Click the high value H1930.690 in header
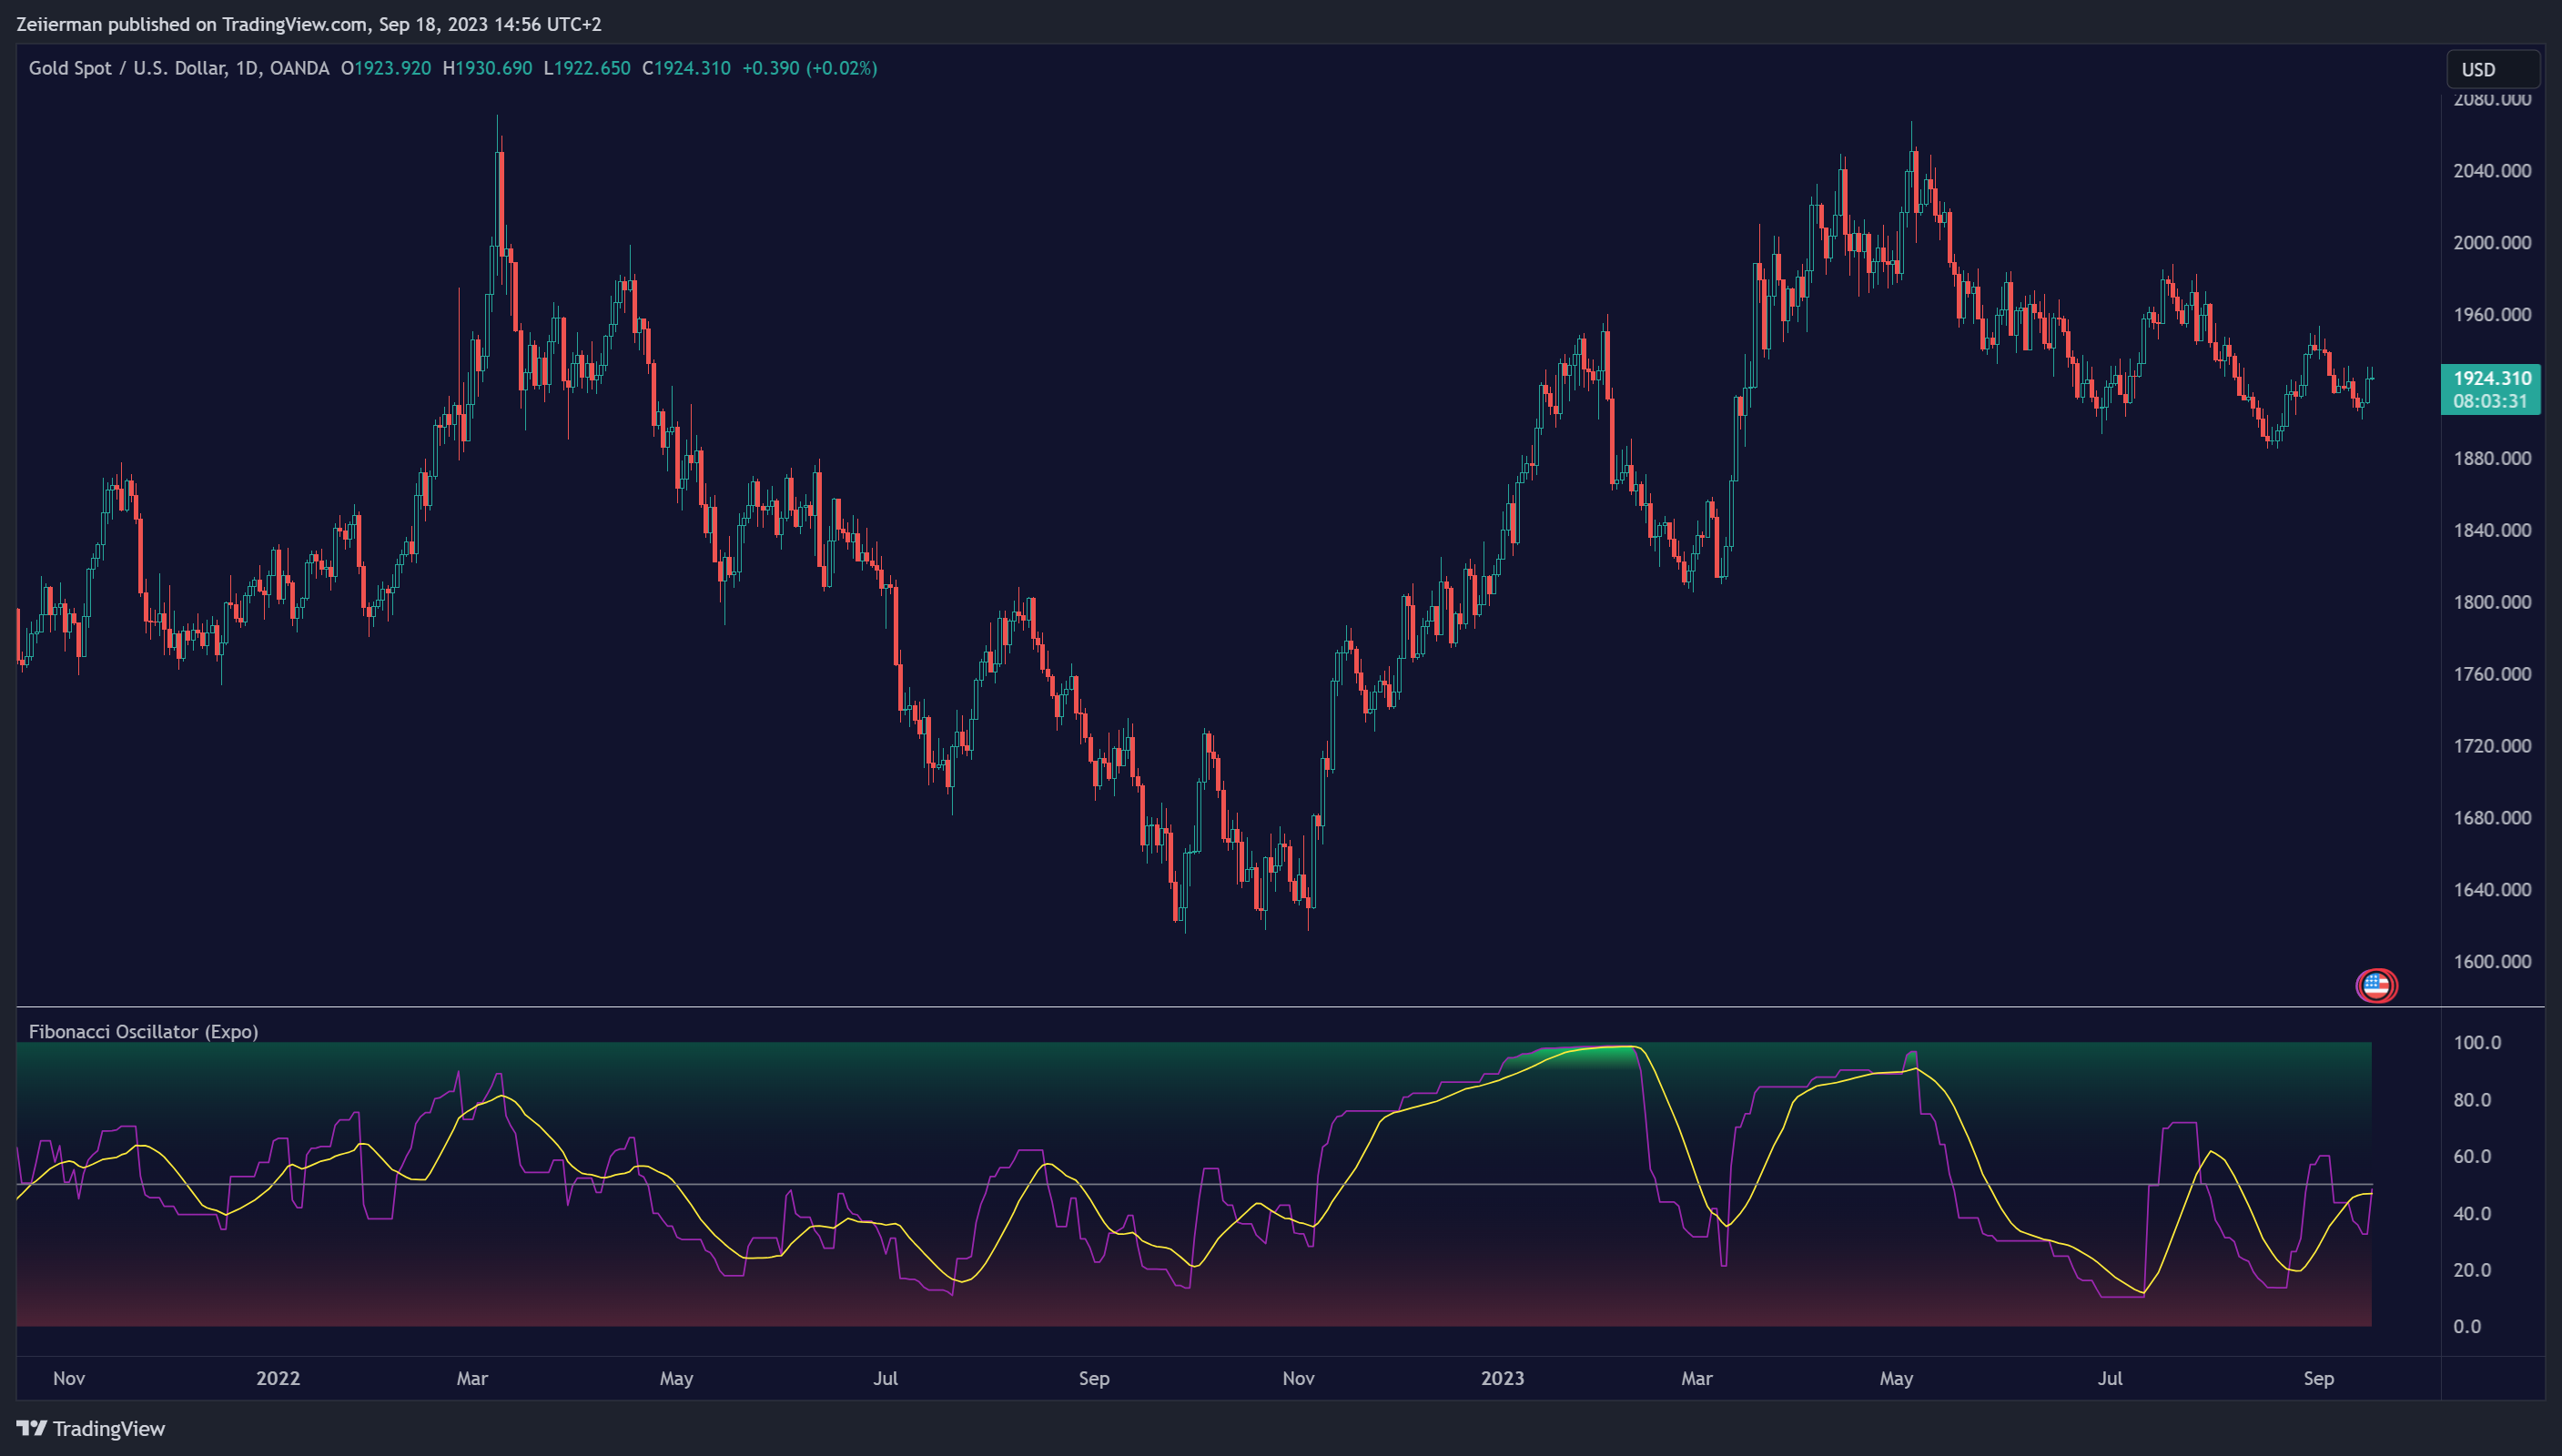 487,68
